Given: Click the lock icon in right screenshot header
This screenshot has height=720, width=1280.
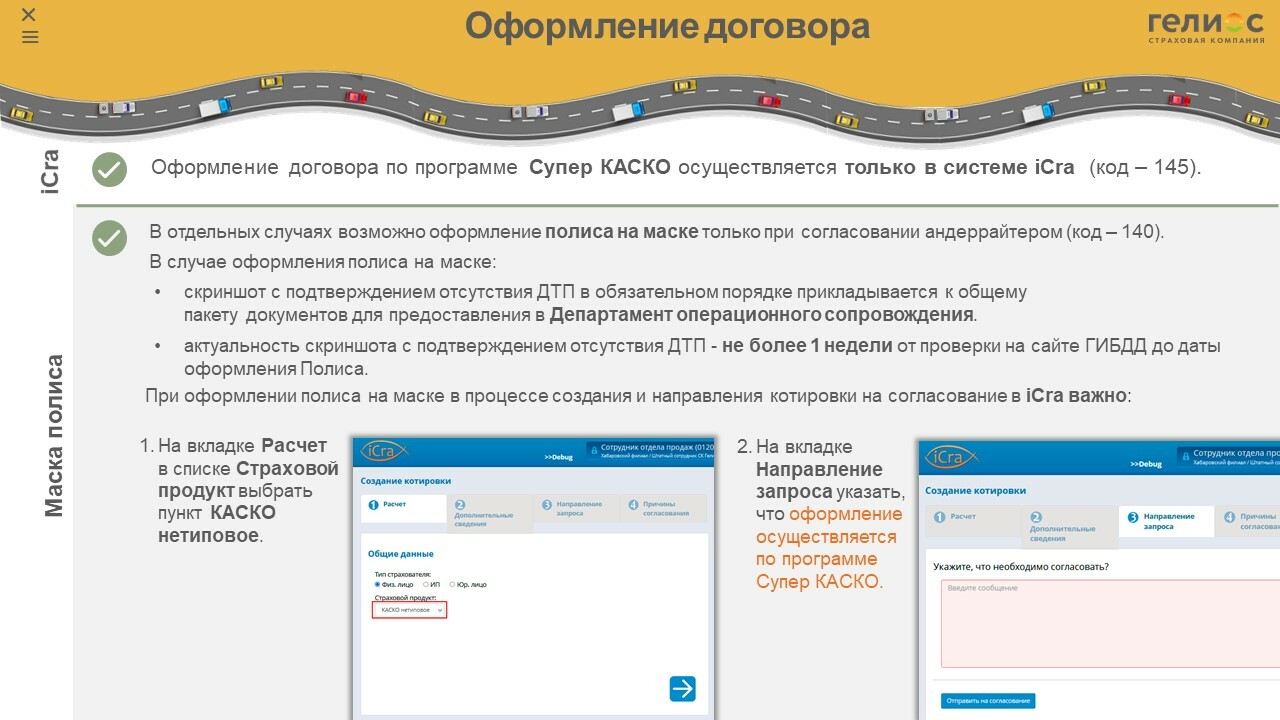Looking at the screenshot, I should coord(1184,455).
